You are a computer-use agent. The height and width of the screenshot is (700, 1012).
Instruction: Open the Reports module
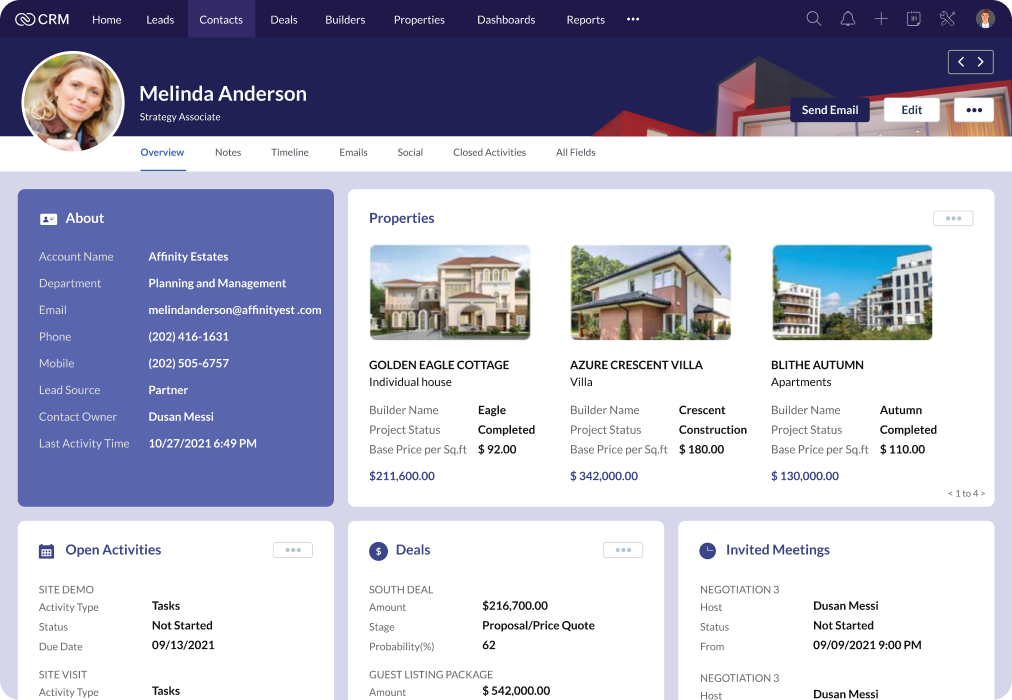pos(585,20)
